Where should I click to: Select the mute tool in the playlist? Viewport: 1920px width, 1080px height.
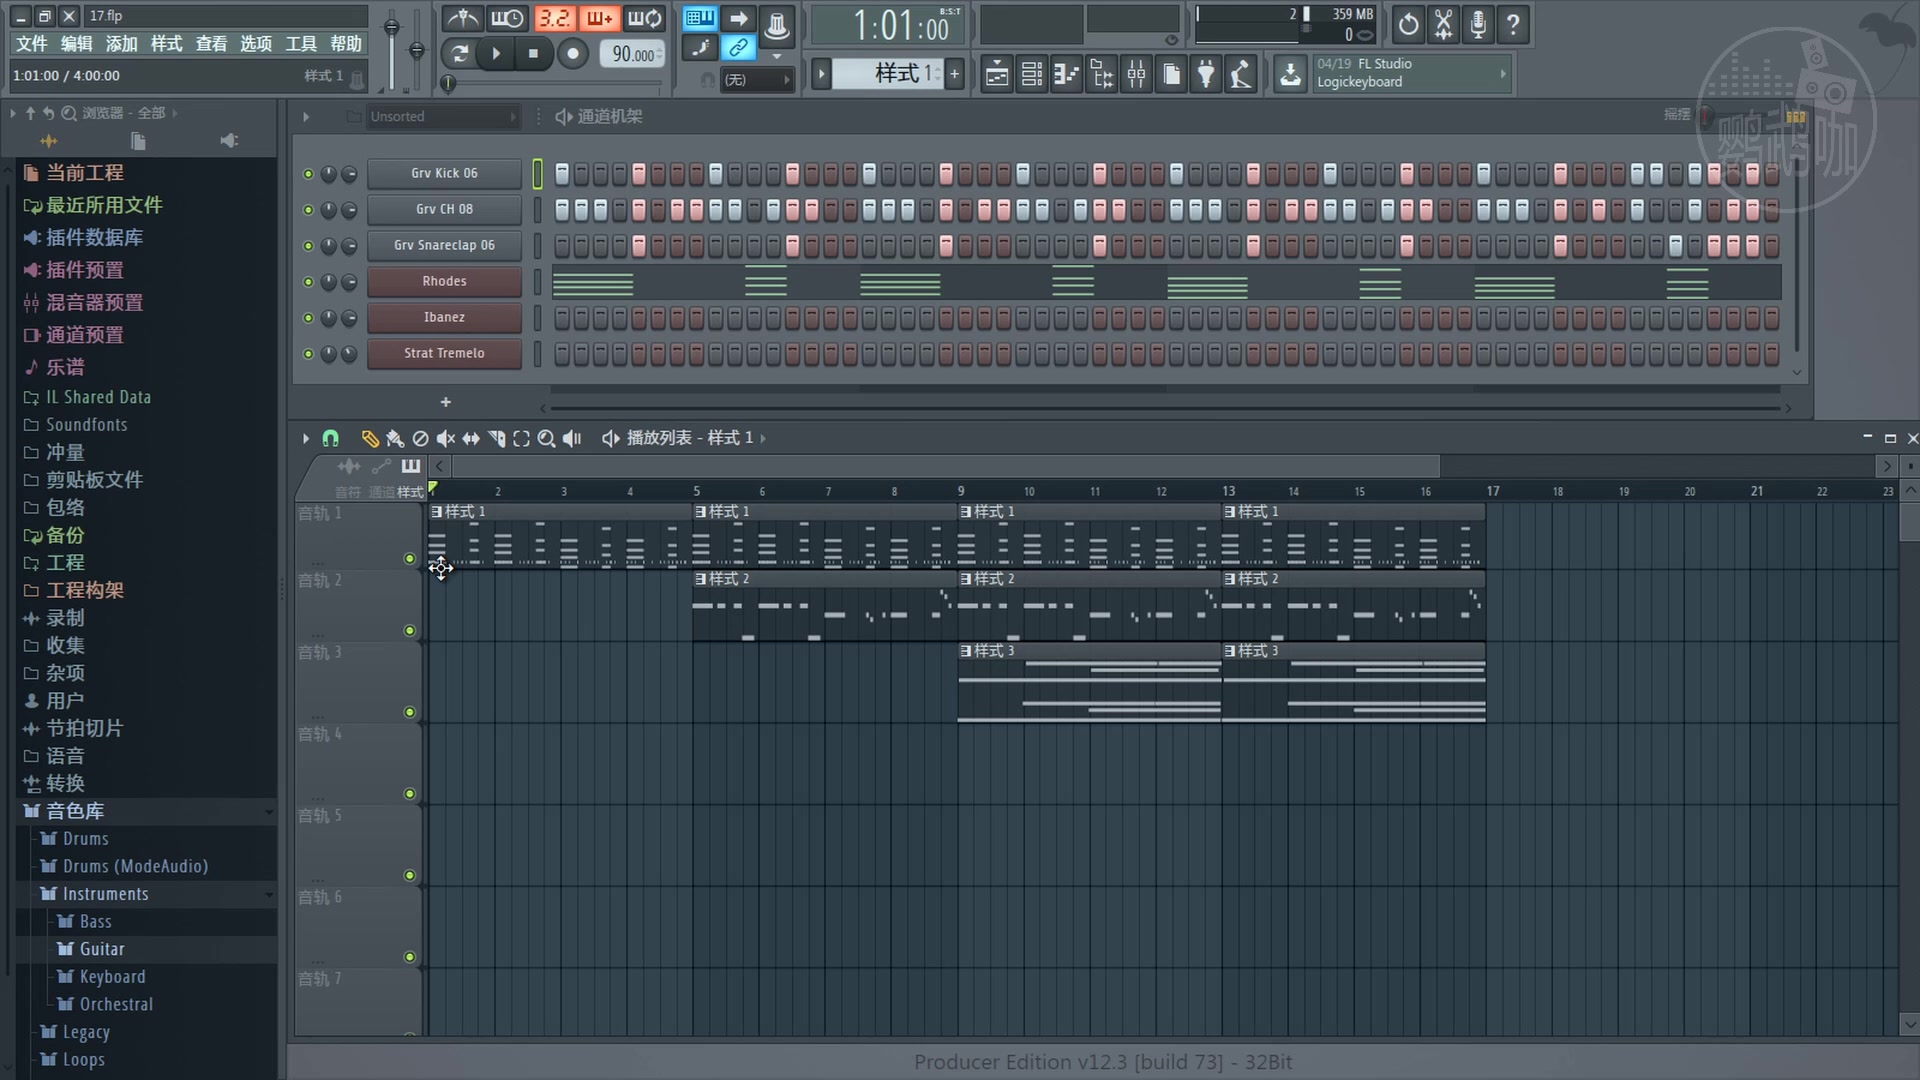pyautogui.click(x=445, y=439)
